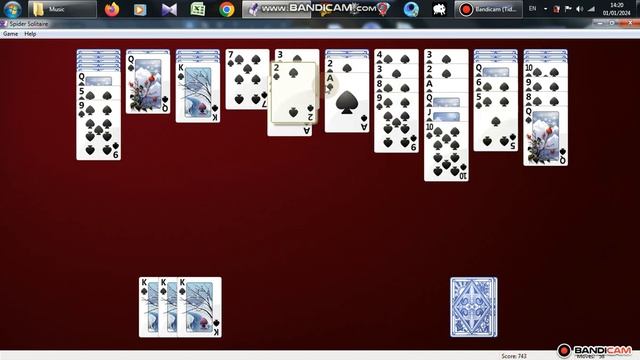640x360 pixels.
Task: Select the 10 of spades in last column
Action: 545,70
